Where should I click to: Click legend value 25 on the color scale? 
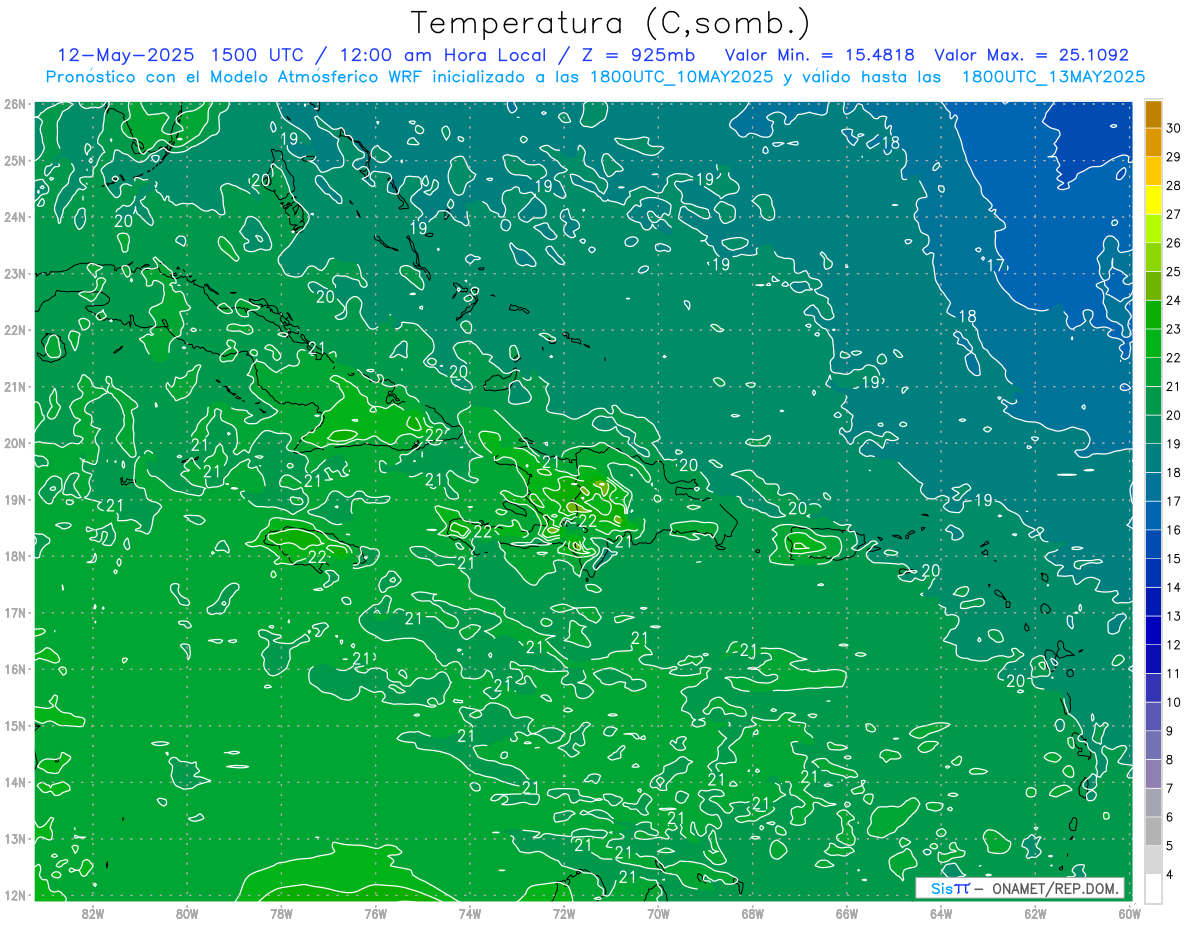pos(1173,271)
